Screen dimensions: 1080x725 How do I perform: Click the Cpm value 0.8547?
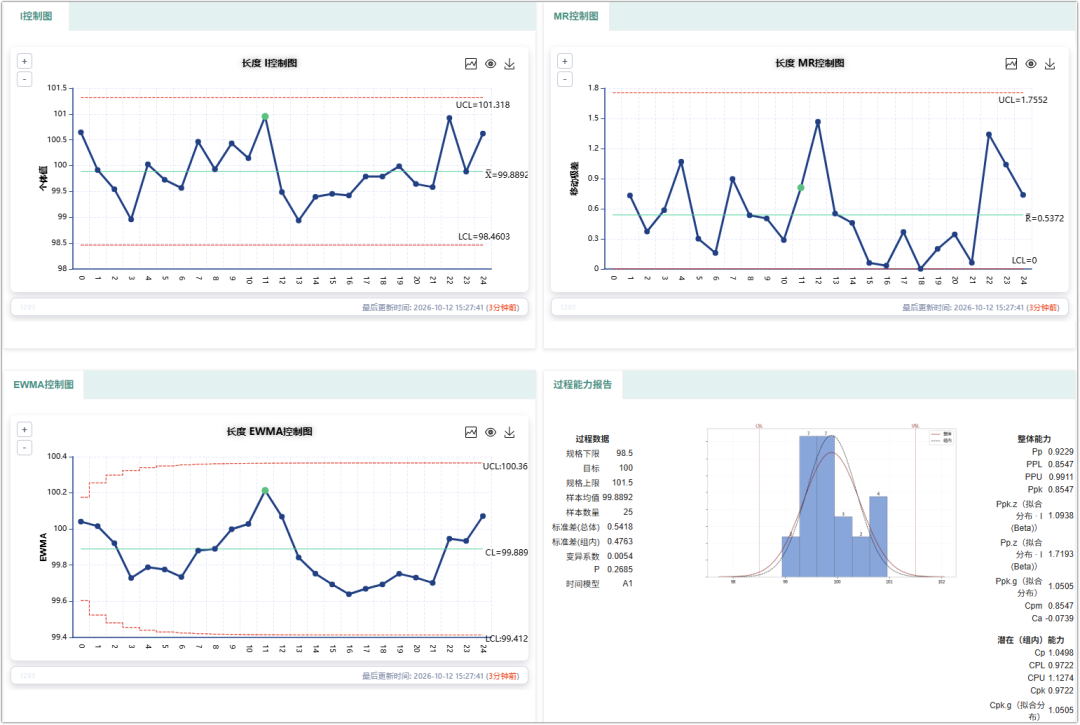tap(1061, 606)
